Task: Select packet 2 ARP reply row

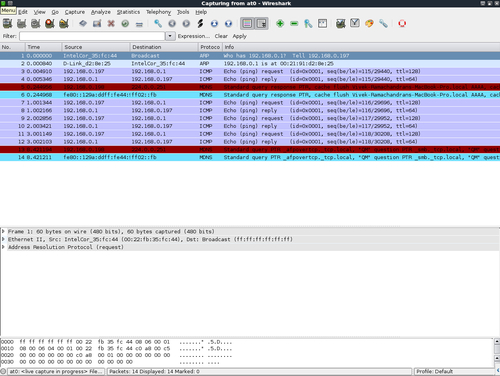Action: pos(250,63)
